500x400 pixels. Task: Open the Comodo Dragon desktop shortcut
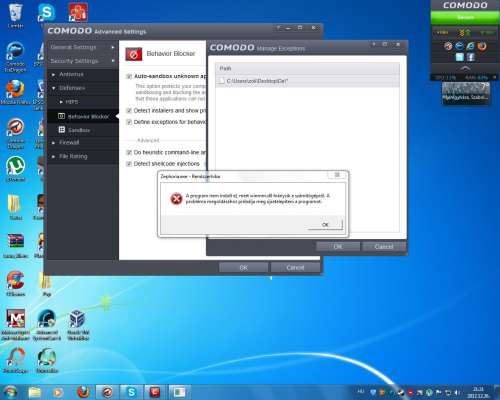click(x=15, y=133)
